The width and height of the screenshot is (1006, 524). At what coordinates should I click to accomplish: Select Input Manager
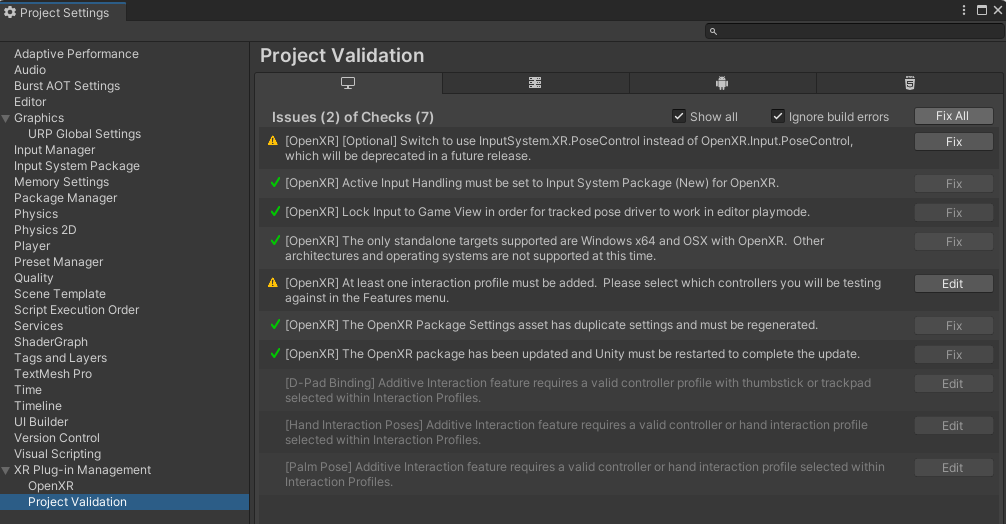coord(55,150)
